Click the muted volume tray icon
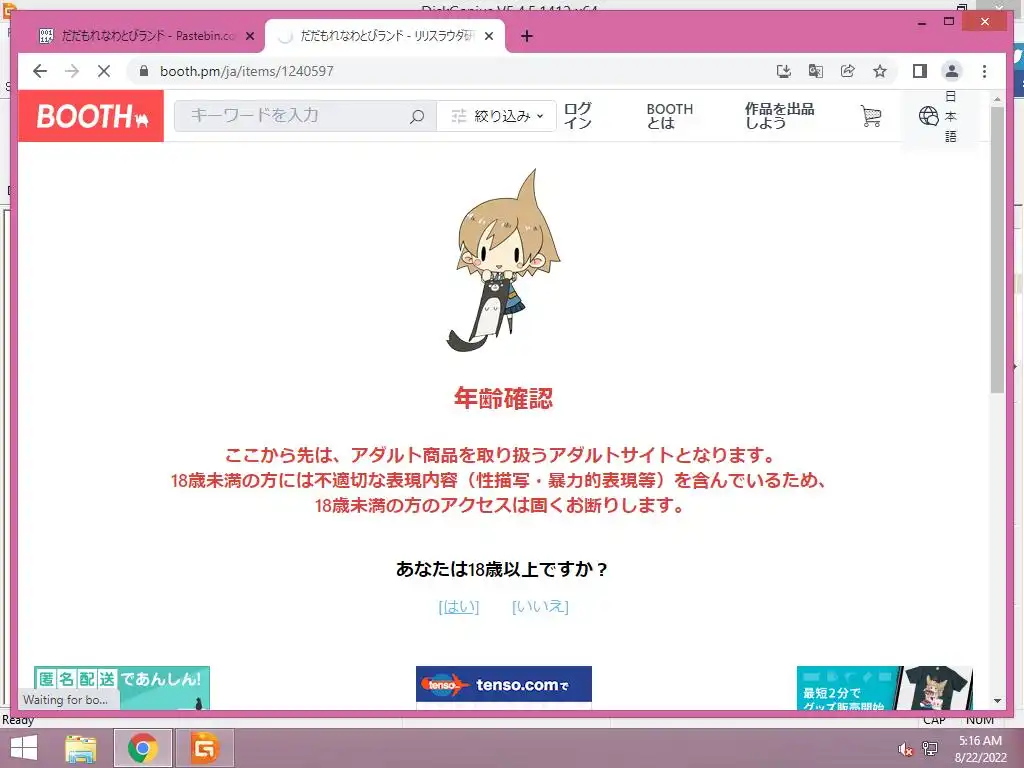 point(905,749)
